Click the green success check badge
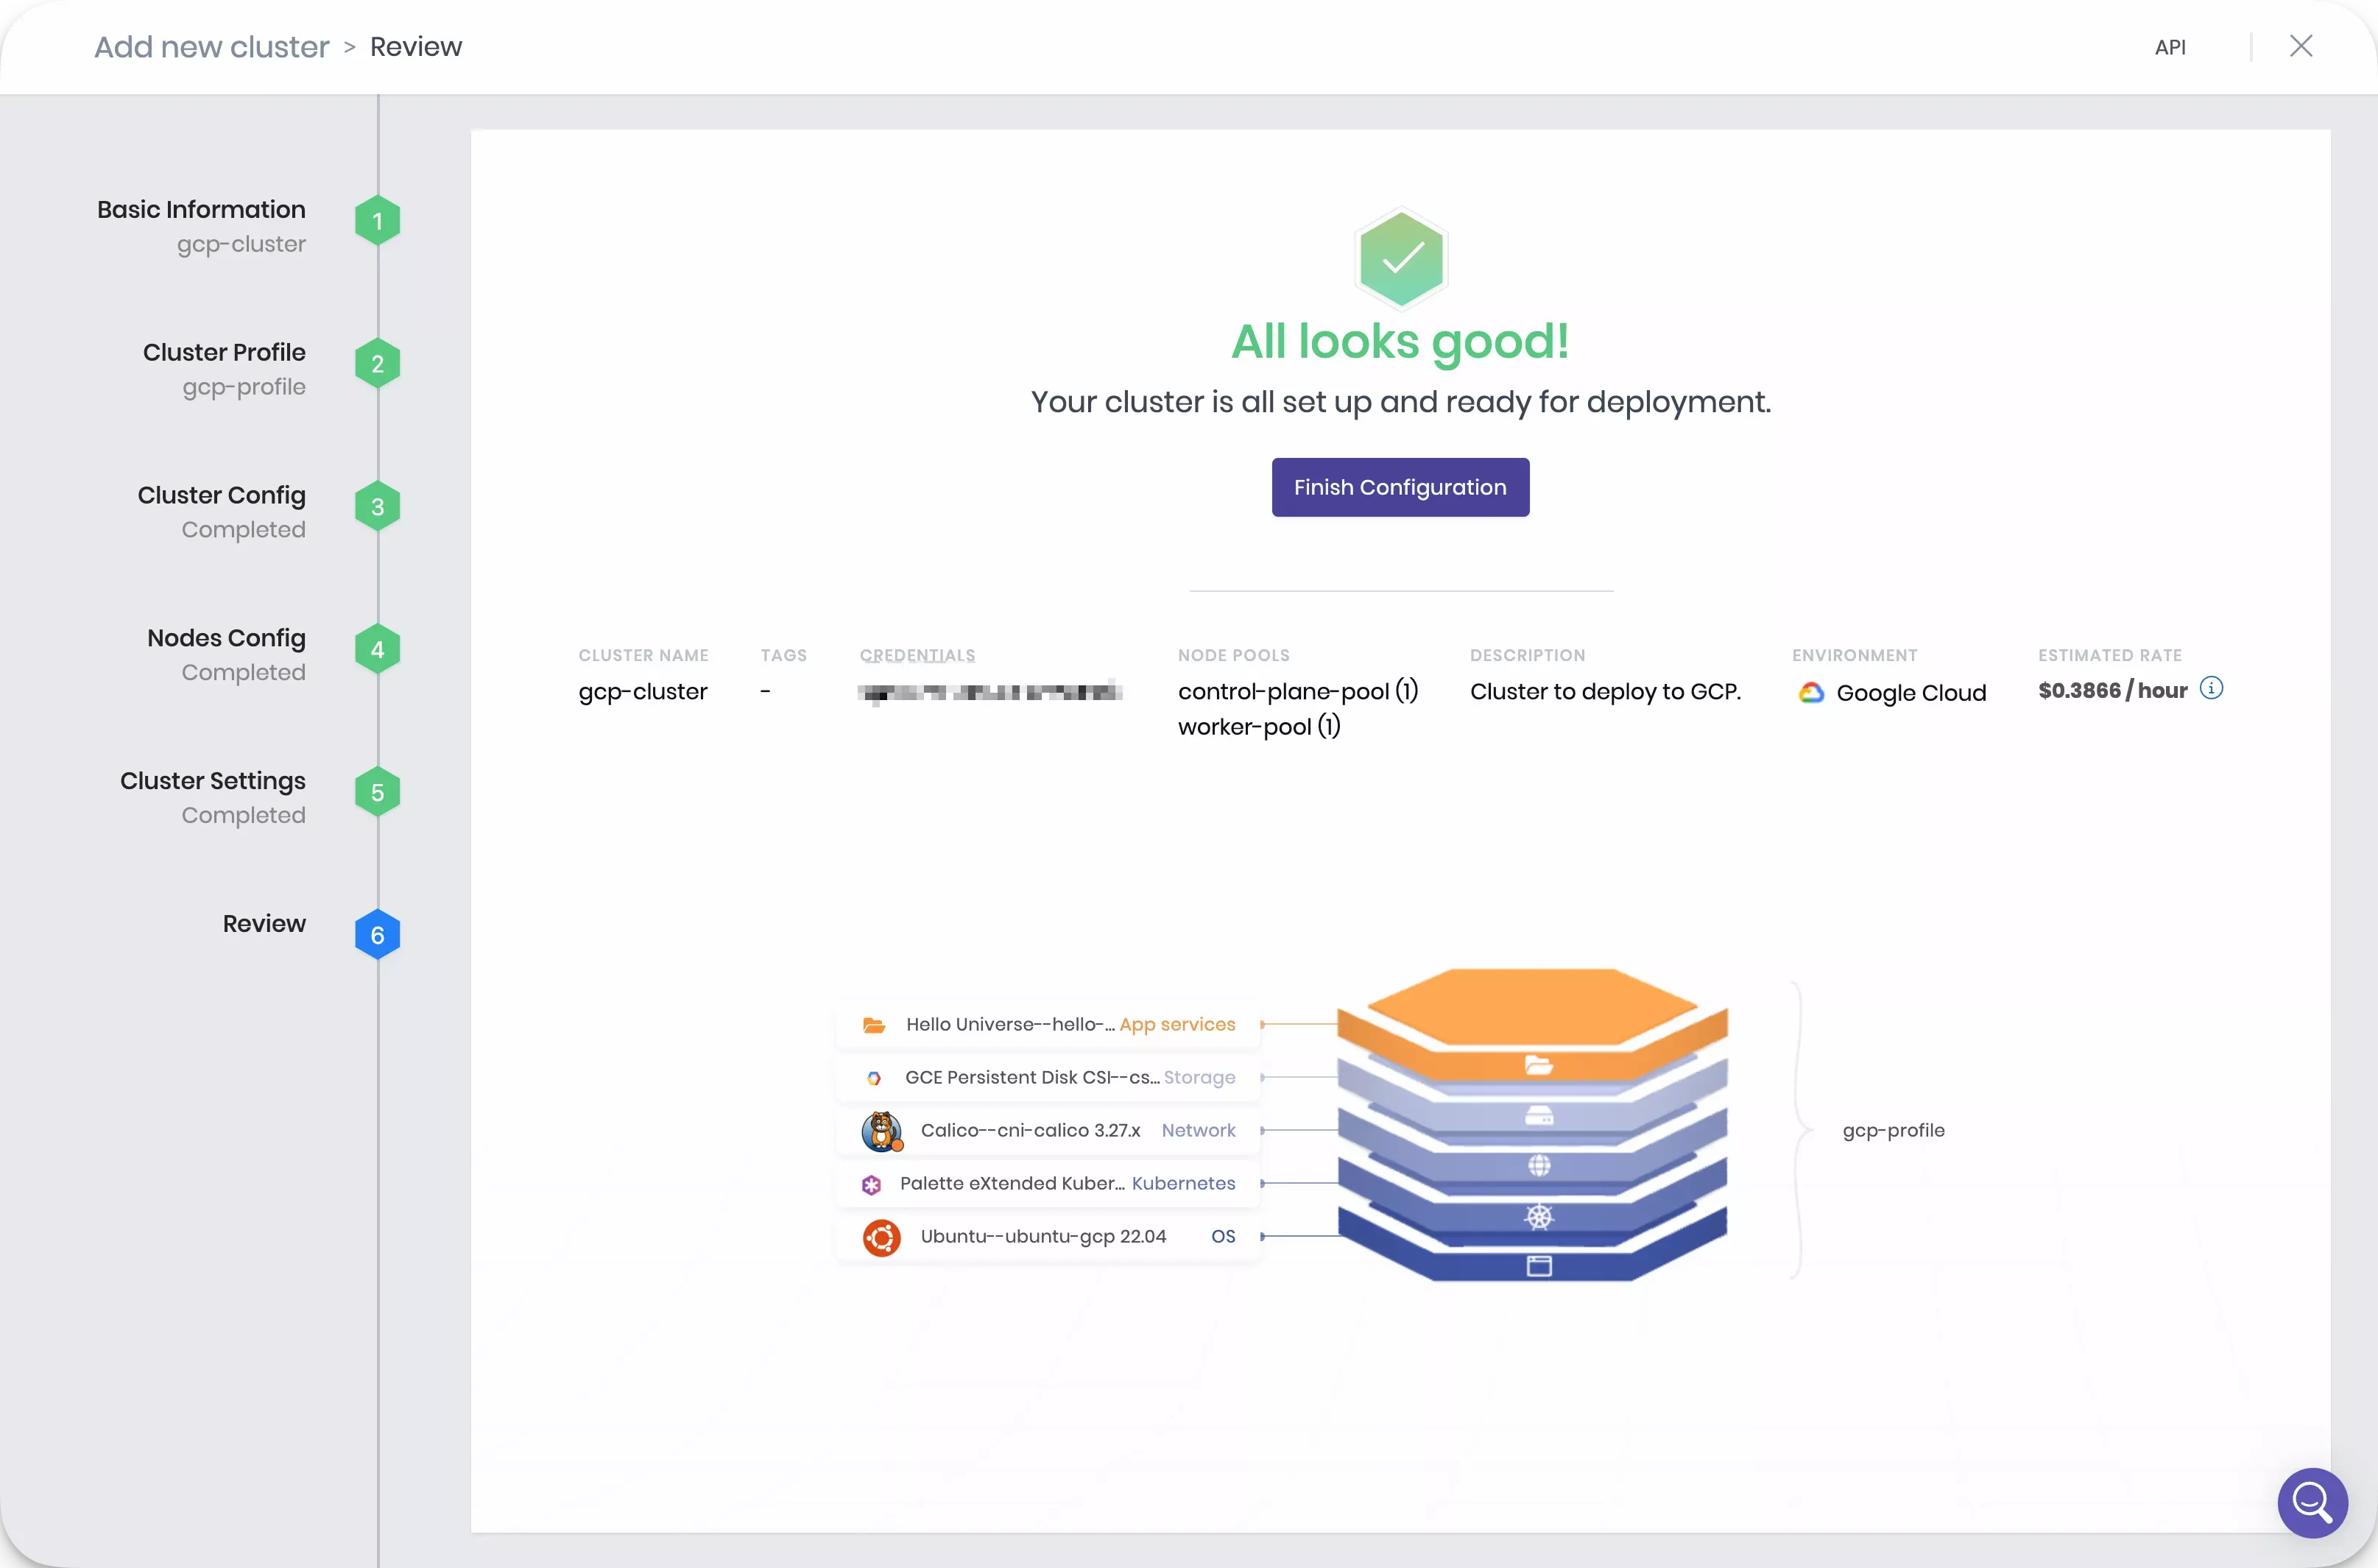Image resolution: width=2378 pixels, height=1568 pixels. (x=1400, y=258)
